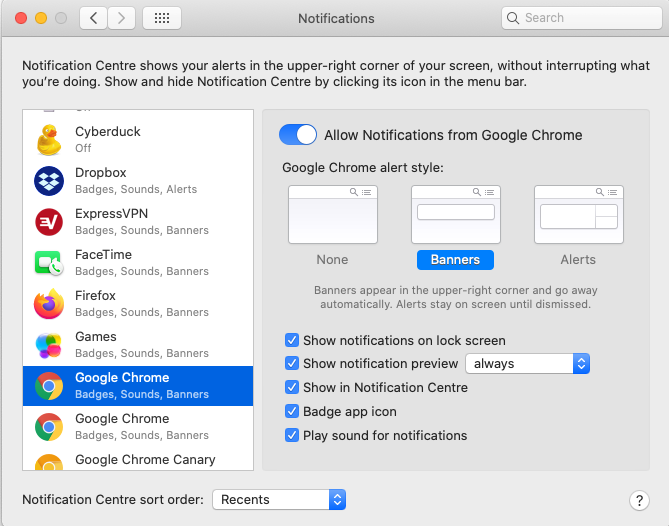Uncheck Show notification preview checkbox
This screenshot has height=526, width=669.
tap(292, 363)
